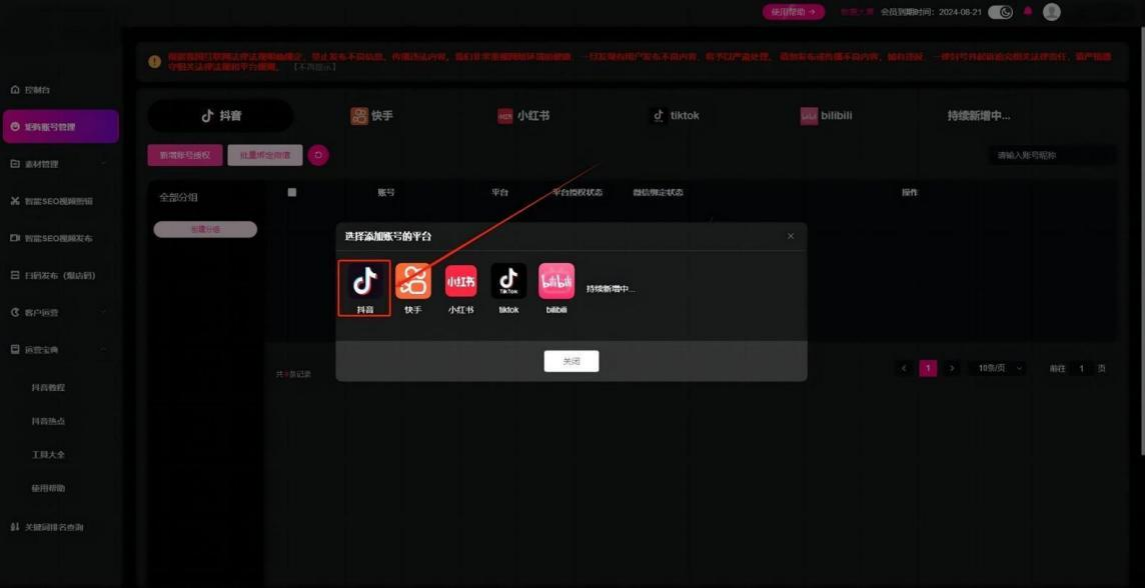Switch to the 快手 platform tab
Image resolution: width=1145 pixels, height=588 pixels.
(x=372, y=116)
